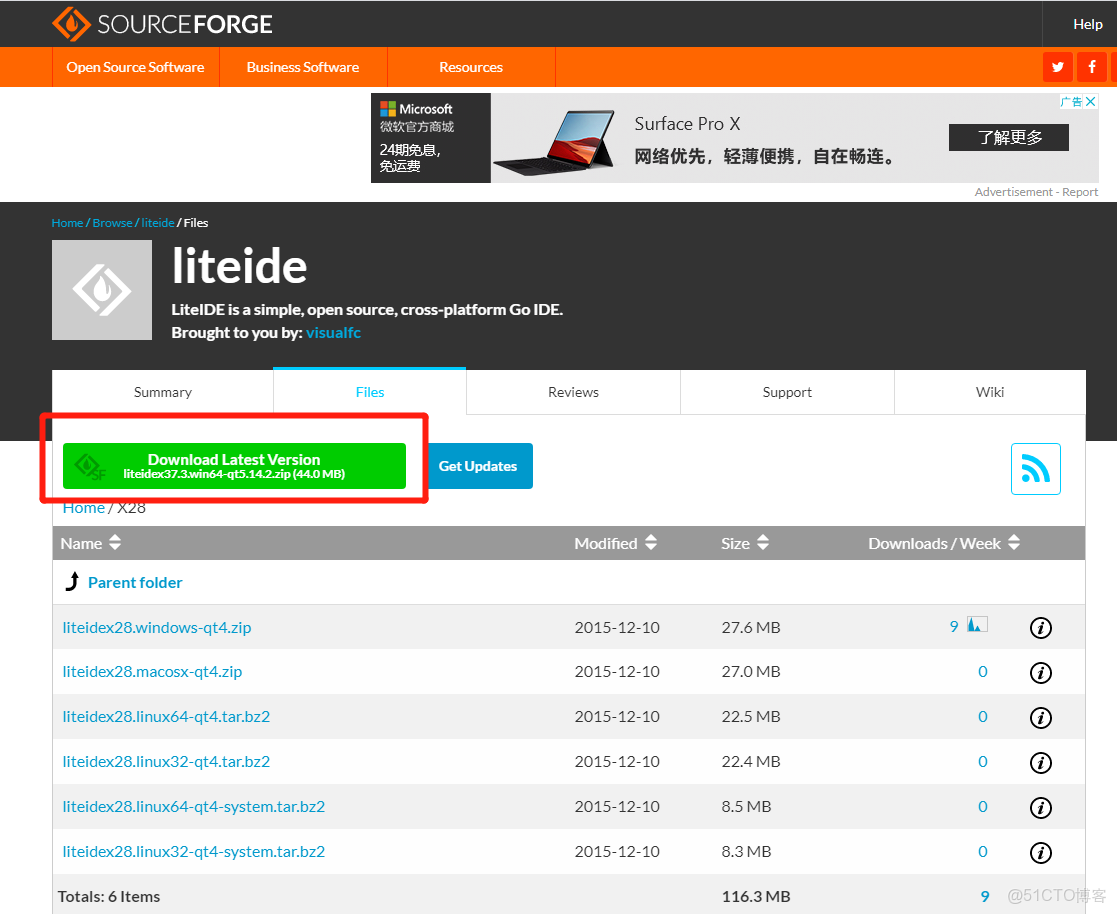1117x914 pixels.
Task: Click Download Latest Version
Action: [234, 465]
